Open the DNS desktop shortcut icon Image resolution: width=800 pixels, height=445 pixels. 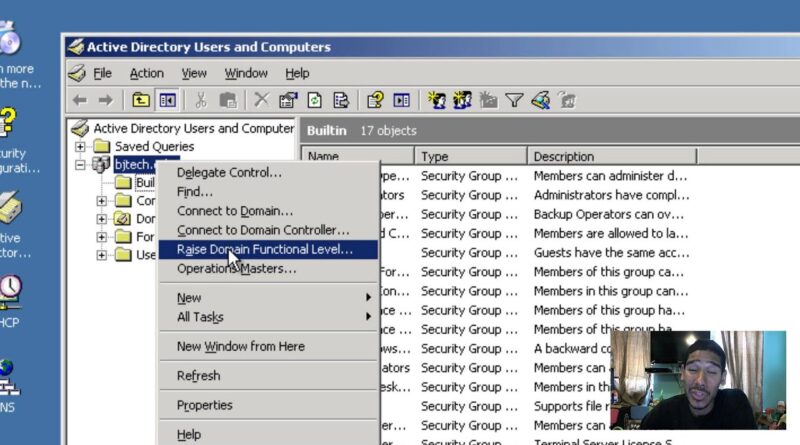pos(9,379)
